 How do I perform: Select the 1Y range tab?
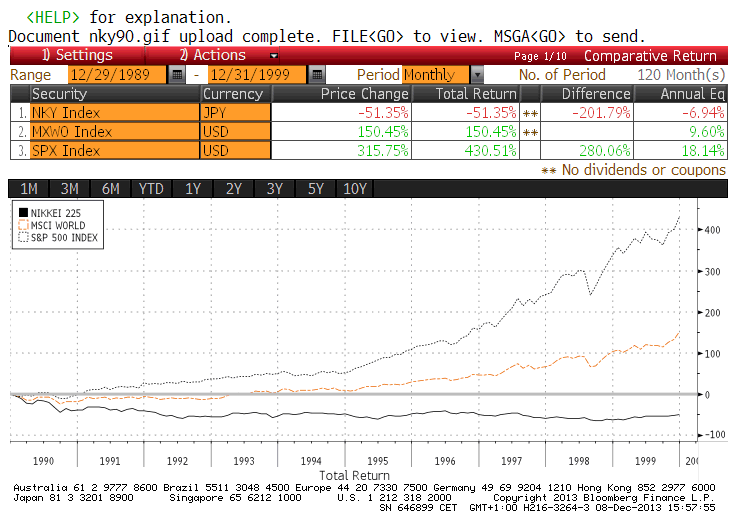[192, 189]
